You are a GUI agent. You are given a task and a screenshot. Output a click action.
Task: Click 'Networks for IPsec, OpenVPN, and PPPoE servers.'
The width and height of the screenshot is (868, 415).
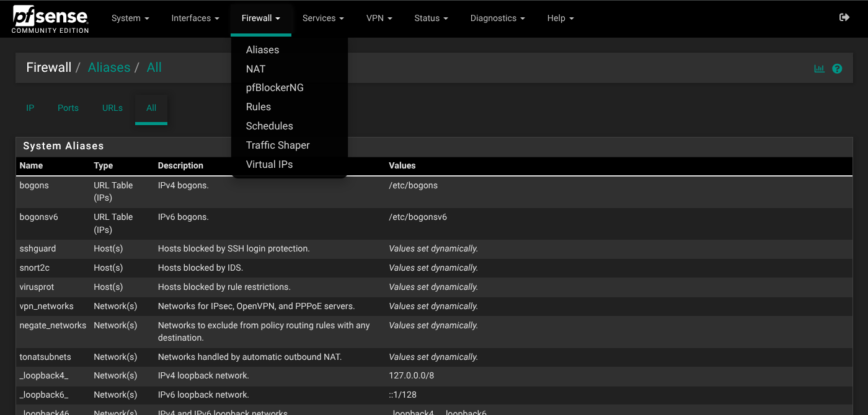(256, 306)
